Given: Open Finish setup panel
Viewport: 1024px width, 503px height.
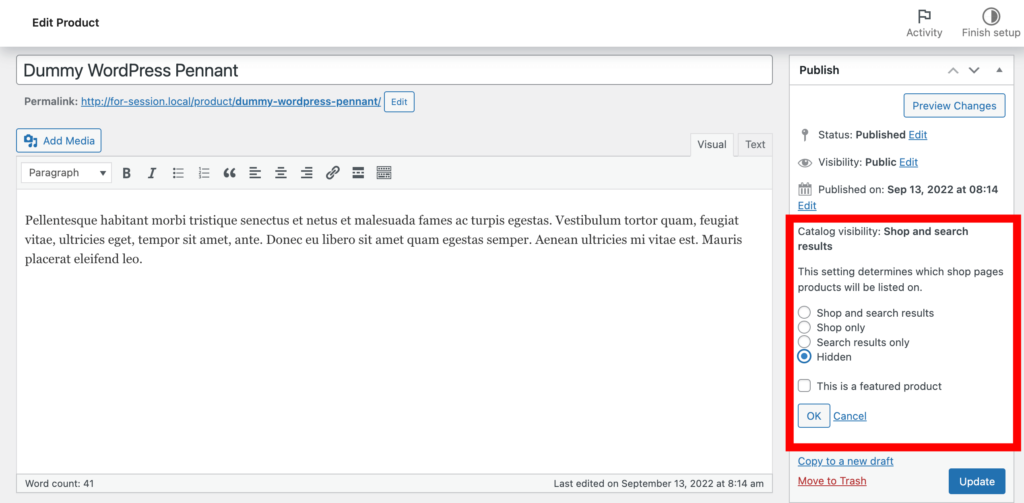Looking at the screenshot, I should tap(991, 24).
